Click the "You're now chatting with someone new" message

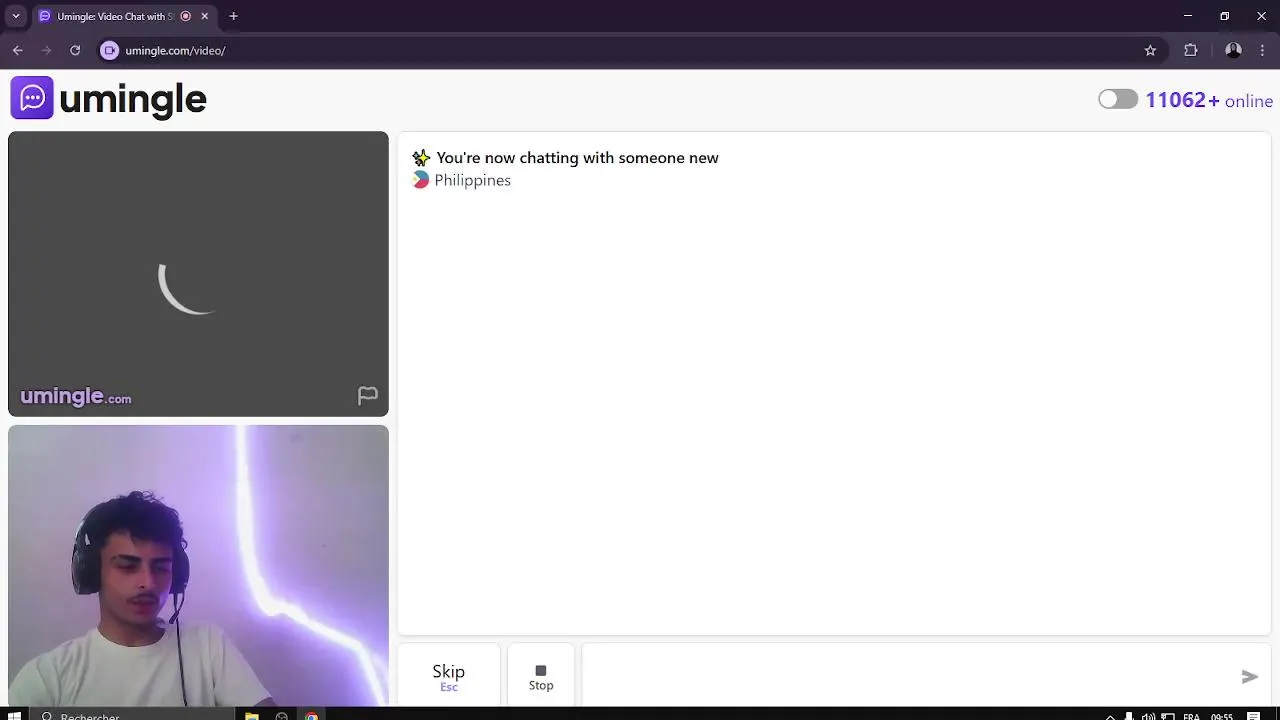tap(577, 158)
